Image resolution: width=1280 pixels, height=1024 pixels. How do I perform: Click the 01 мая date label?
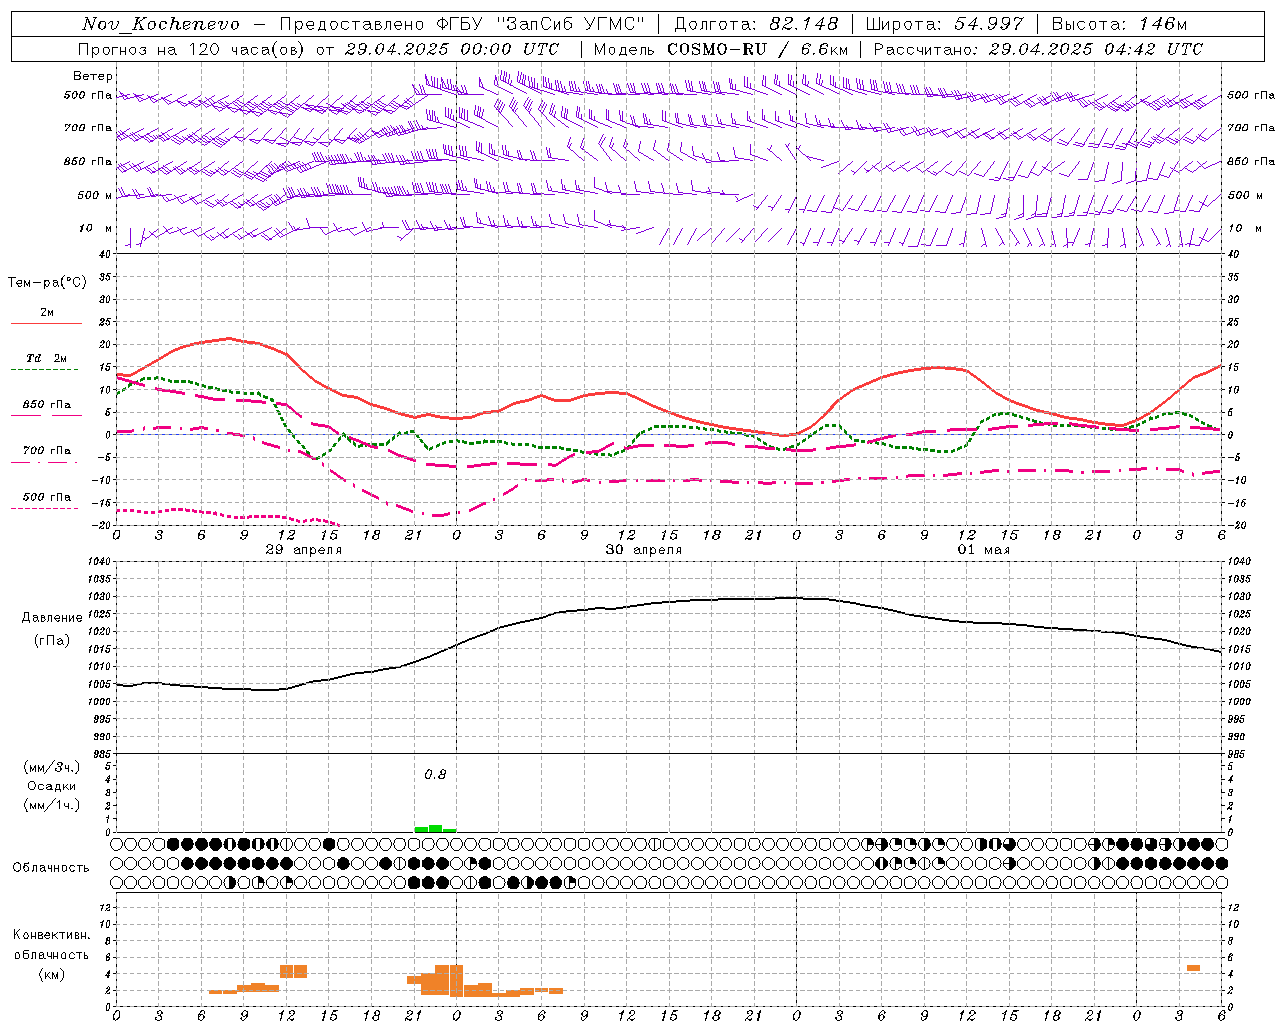983,549
